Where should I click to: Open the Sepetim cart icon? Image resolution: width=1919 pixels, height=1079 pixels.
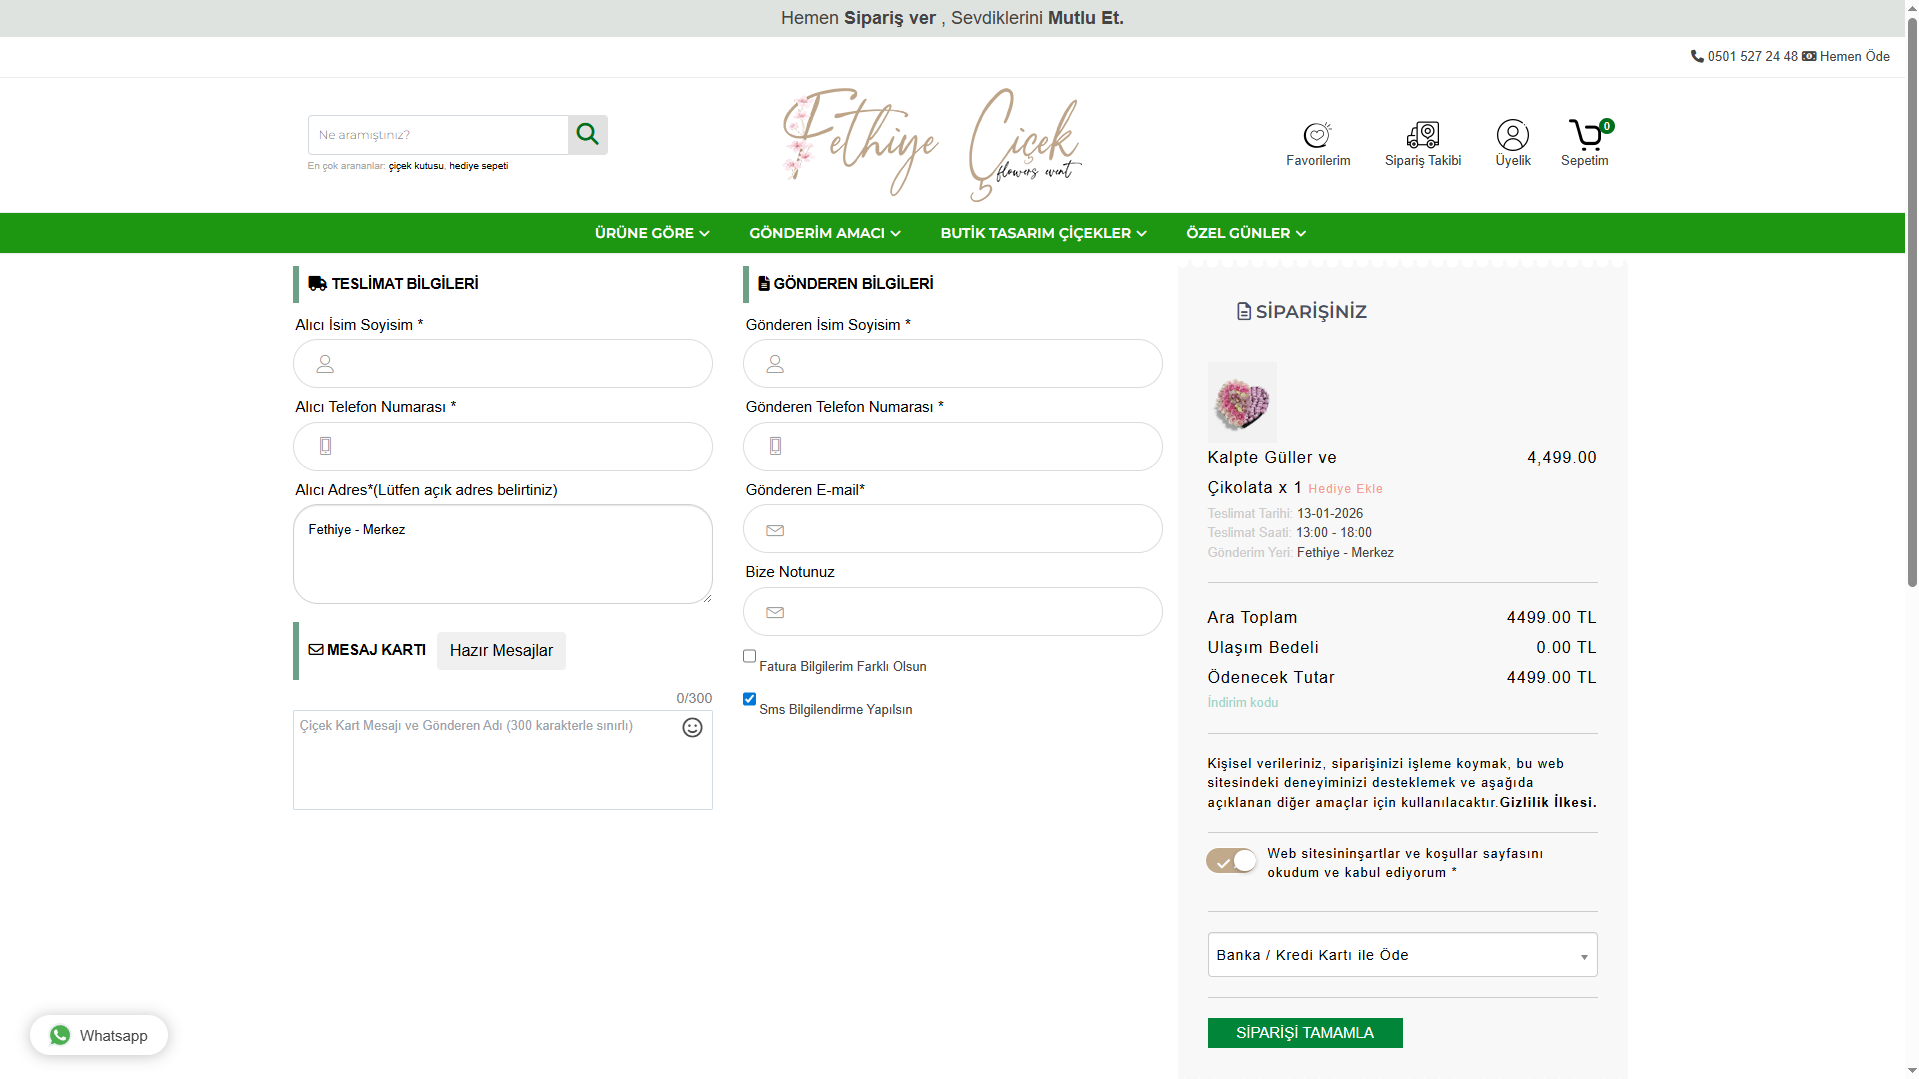1586,135
